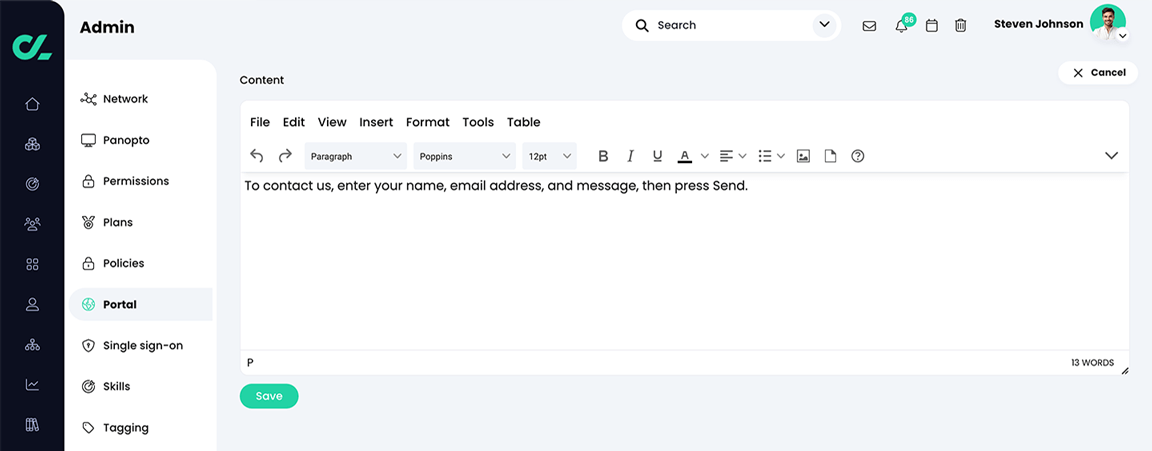Open the group users icon in left rail
This screenshot has width=1152, height=451.
pos(32,224)
